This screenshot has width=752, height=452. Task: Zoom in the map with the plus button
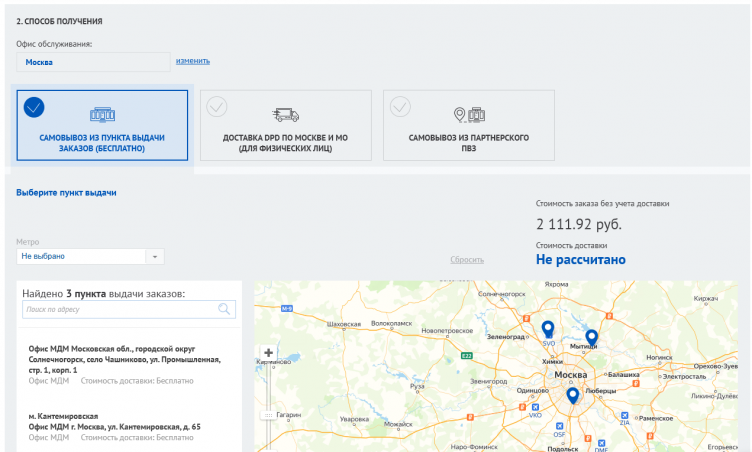pos(268,352)
